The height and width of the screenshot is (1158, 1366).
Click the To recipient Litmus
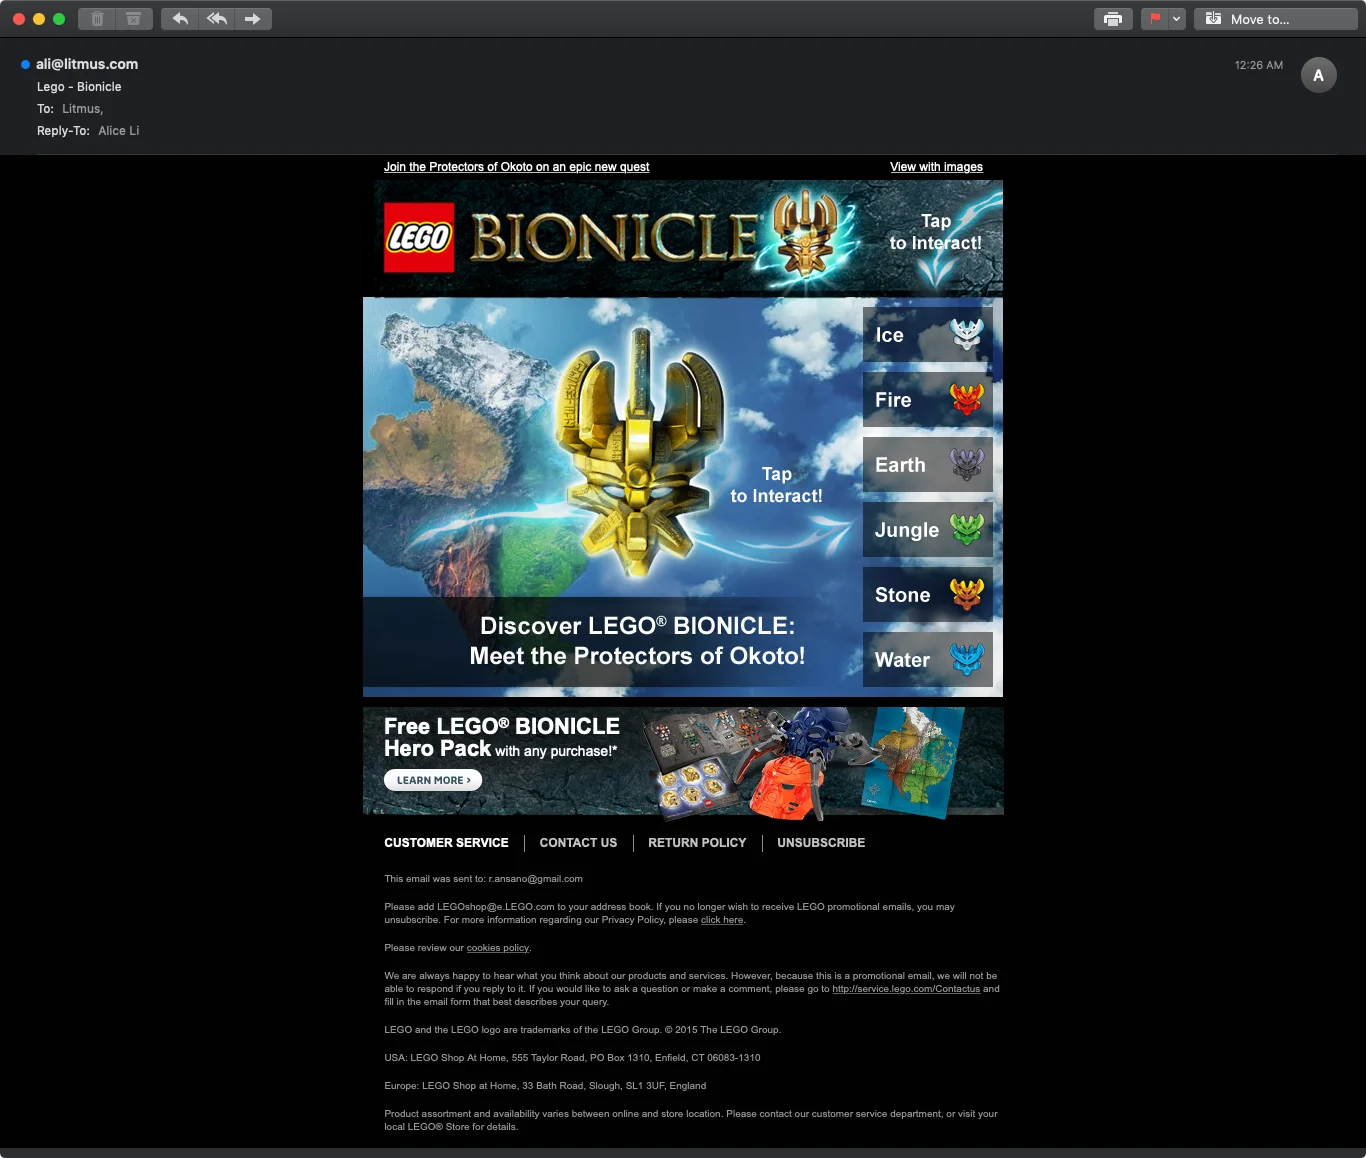82,109
